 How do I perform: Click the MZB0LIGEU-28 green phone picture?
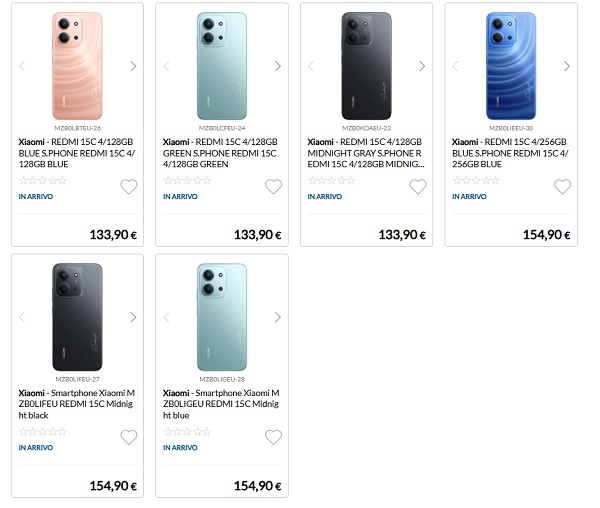point(221,317)
